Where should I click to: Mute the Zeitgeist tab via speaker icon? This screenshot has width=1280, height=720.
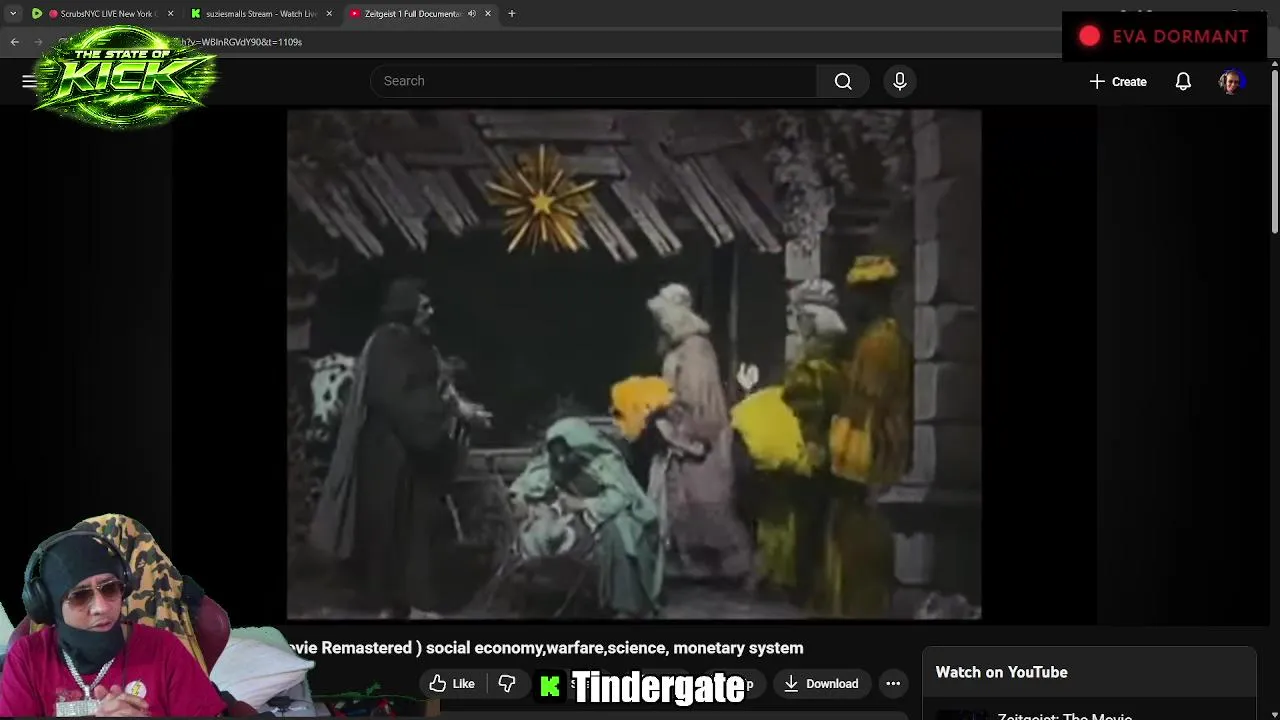click(472, 14)
